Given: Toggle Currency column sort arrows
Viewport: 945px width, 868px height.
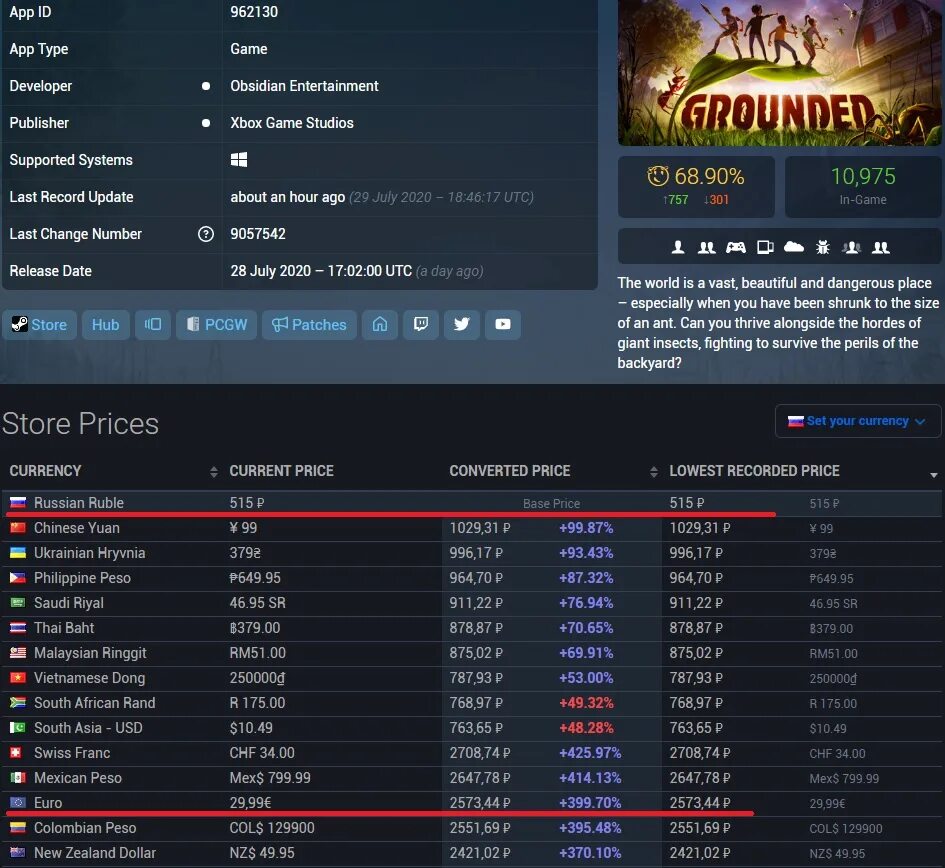Looking at the screenshot, I should (213, 470).
